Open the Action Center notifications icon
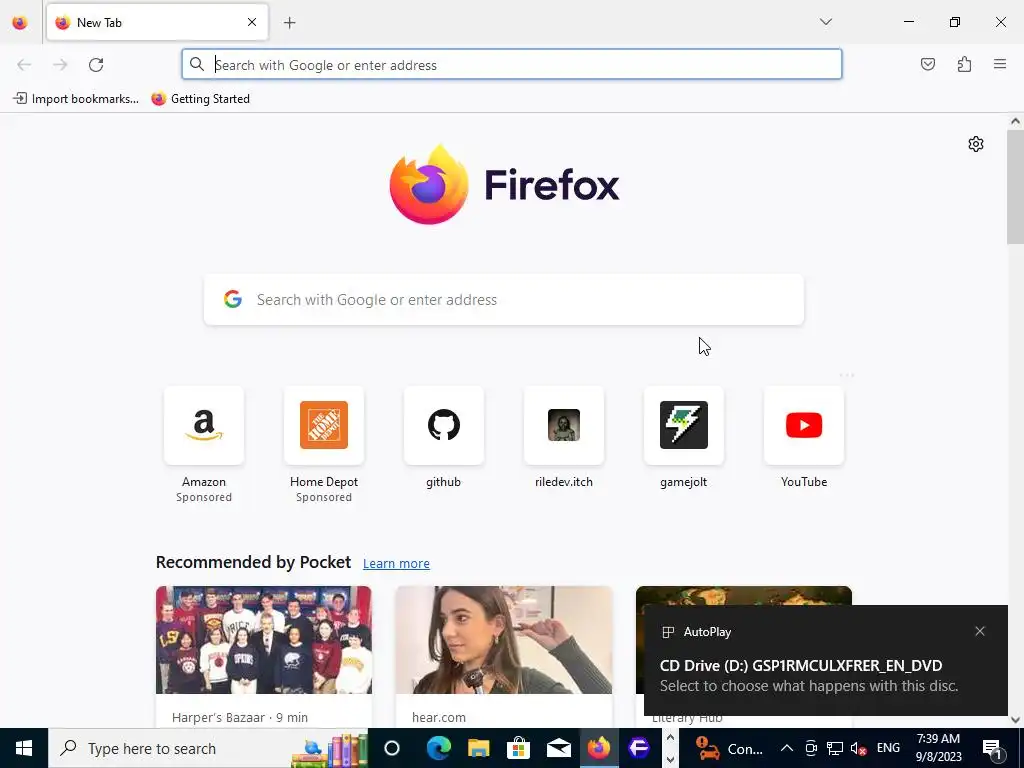The image size is (1024, 768). click(992, 748)
